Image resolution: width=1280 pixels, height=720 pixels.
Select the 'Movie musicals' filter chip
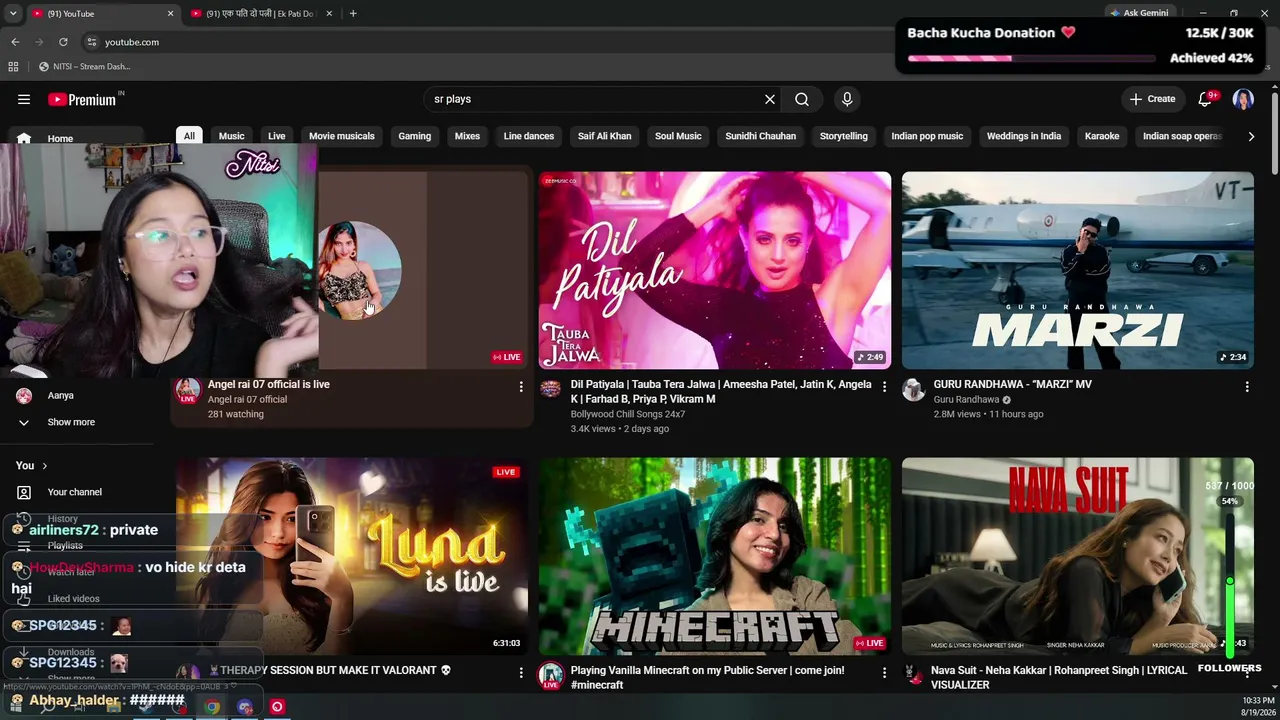coord(342,136)
